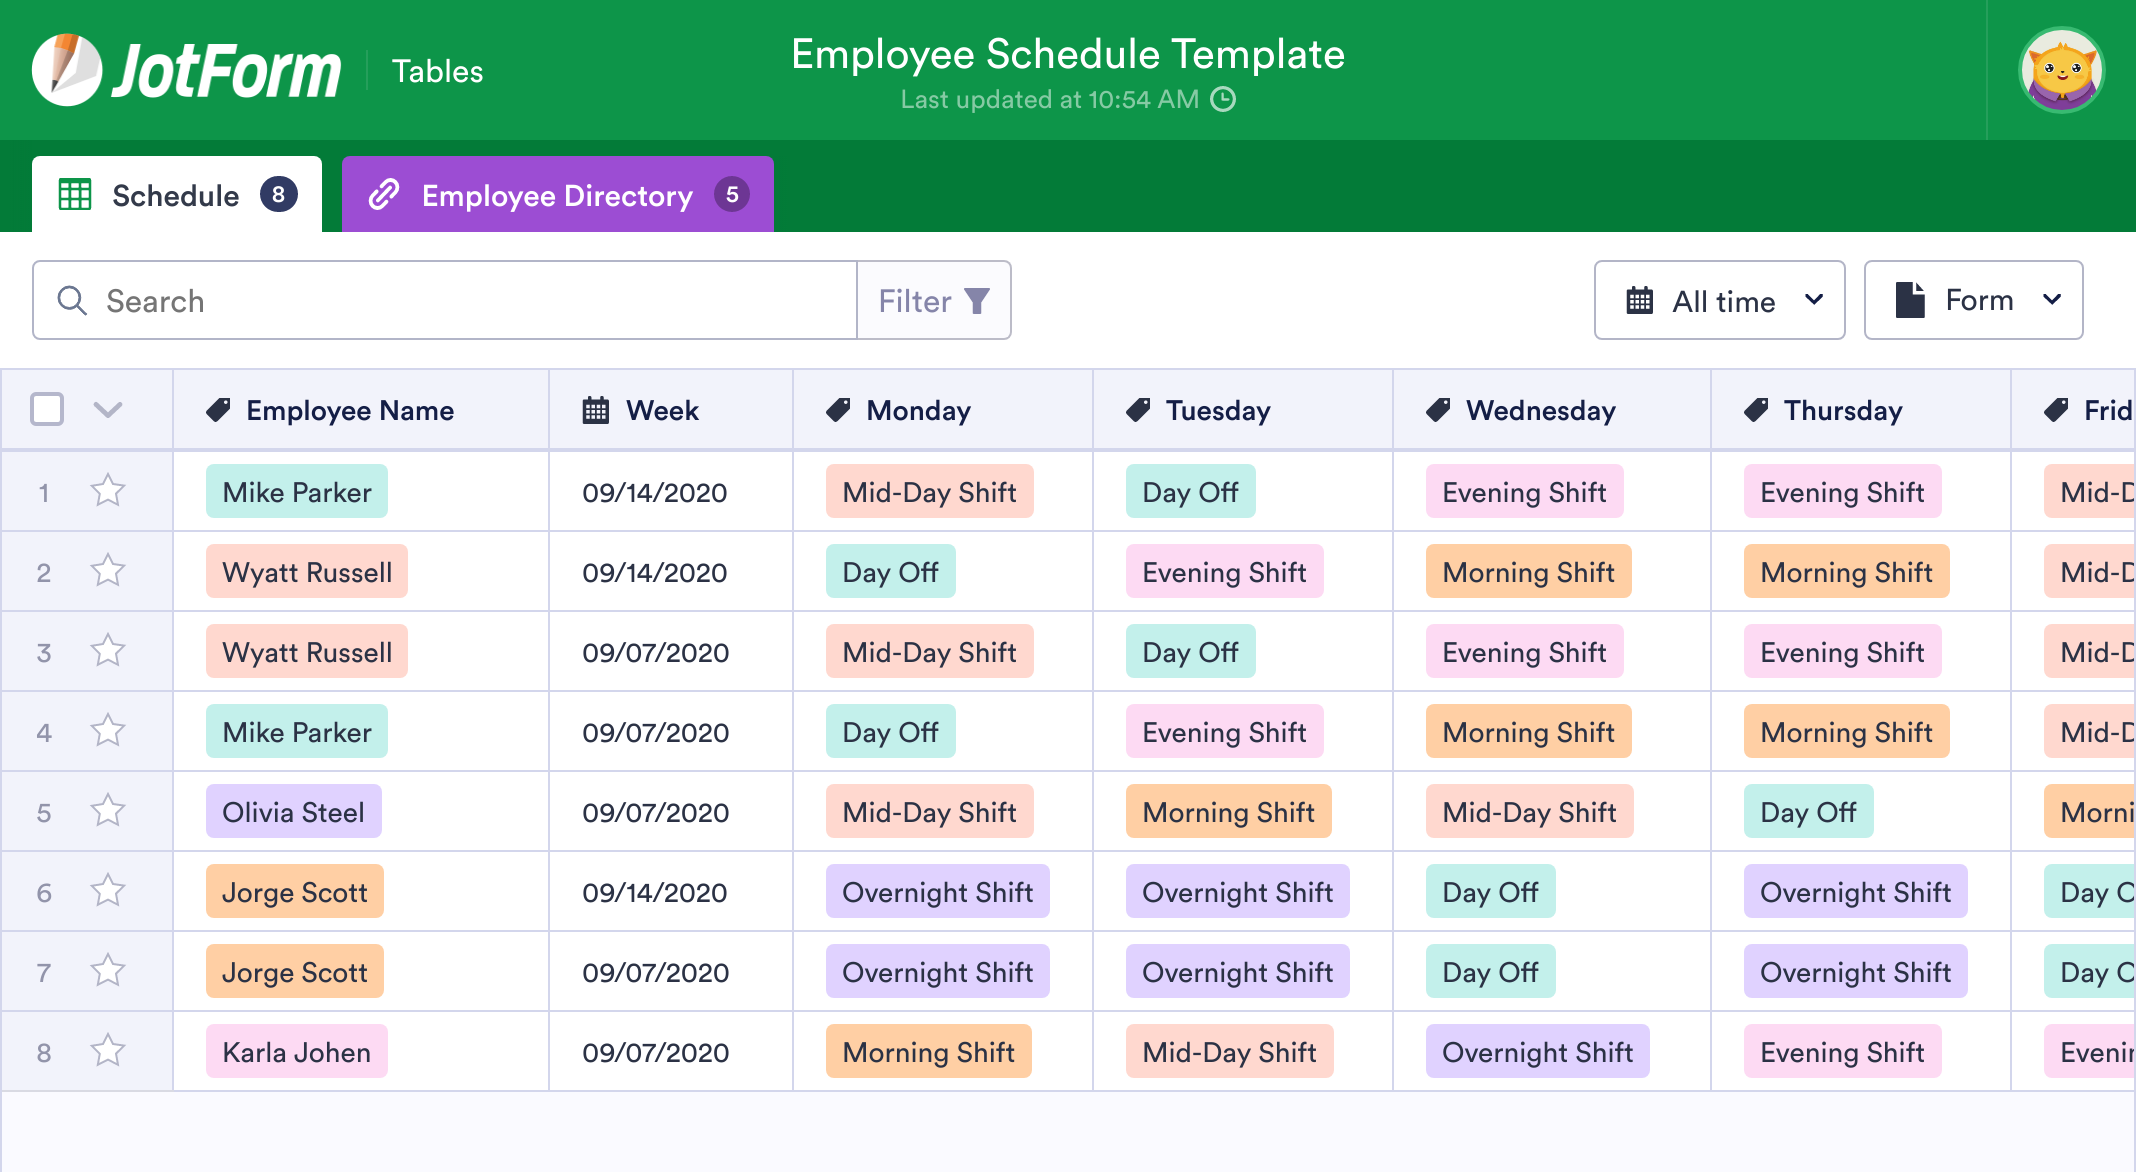This screenshot has width=2136, height=1172.
Task: Check the select-all checkbox
Action: pos(47,410)
